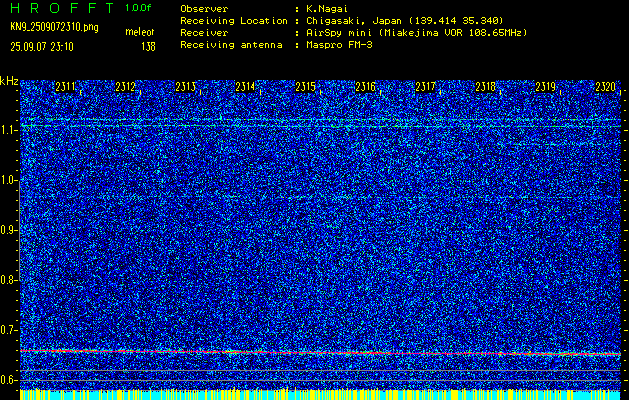Click the red carrier signal line
The width and height of the screenshot is (629, 400).
pos(320,353)
